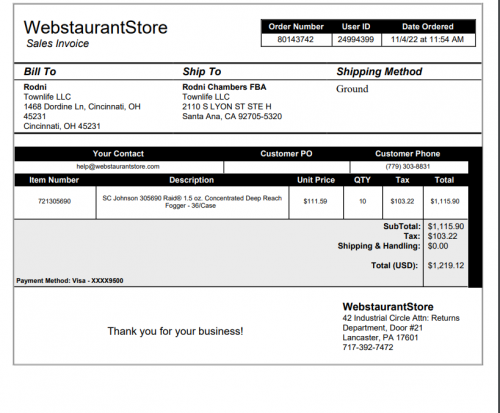Select the Ground shipping method value
Screen dimensions: 500x413
click(x=352, y=89)
